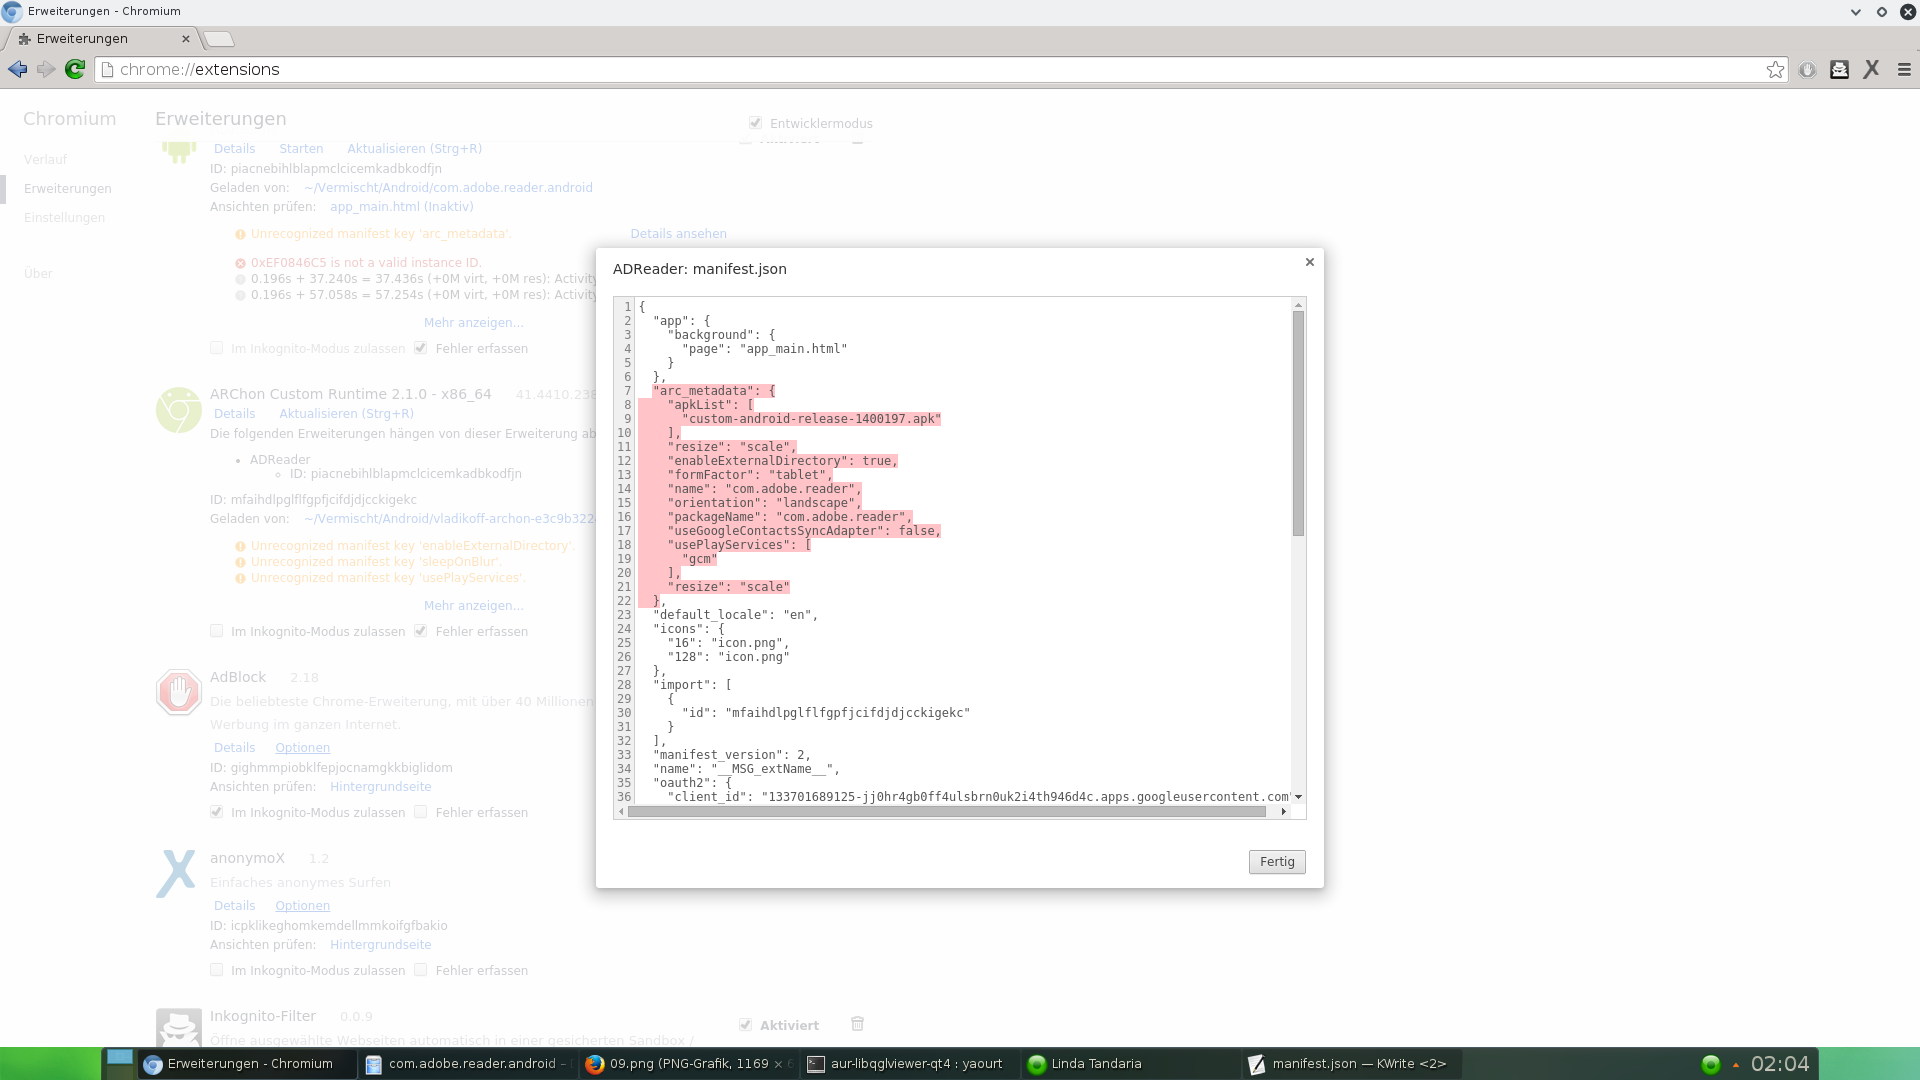Image resolution: width=1920 pixels, height=1080 pixels.
Task: Click the Inkognito-Filter spy icon
Action: point(179,1027)
